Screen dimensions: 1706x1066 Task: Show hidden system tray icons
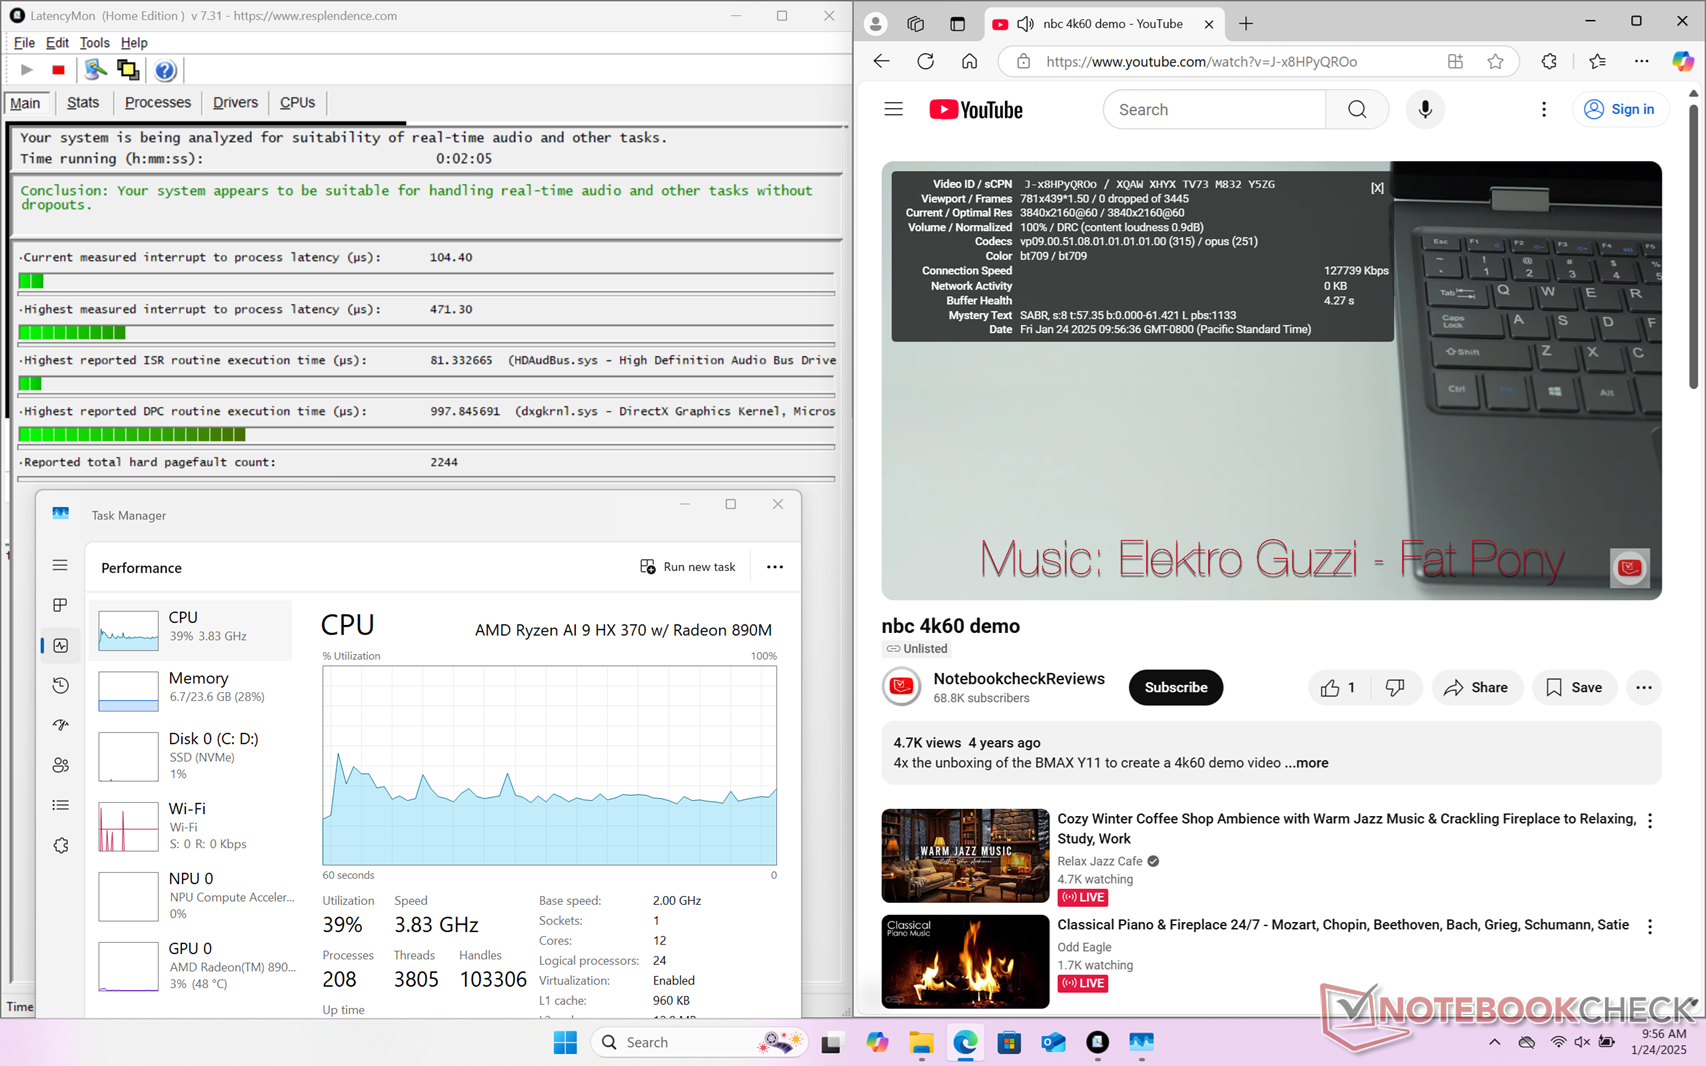pyautogui.click(x=1494, y=1042)
